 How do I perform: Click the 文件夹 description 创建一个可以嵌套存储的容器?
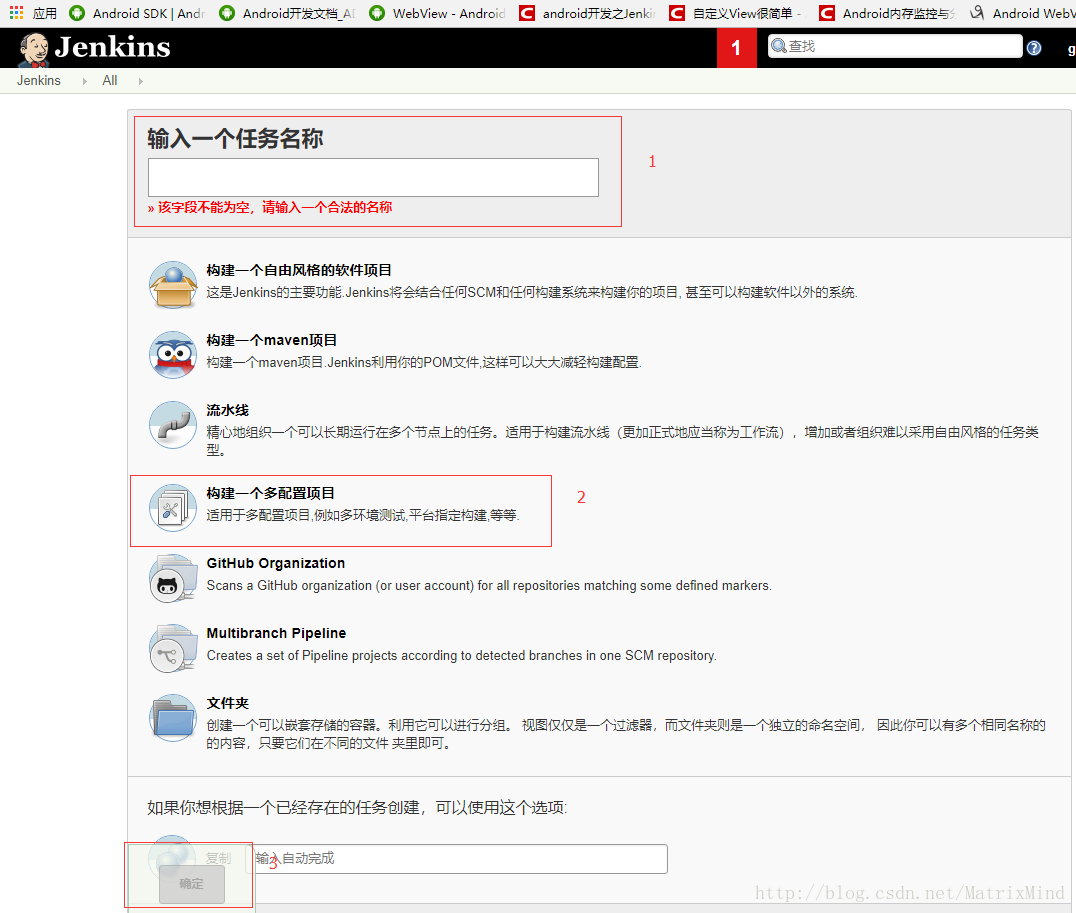(x=626, y=734)
